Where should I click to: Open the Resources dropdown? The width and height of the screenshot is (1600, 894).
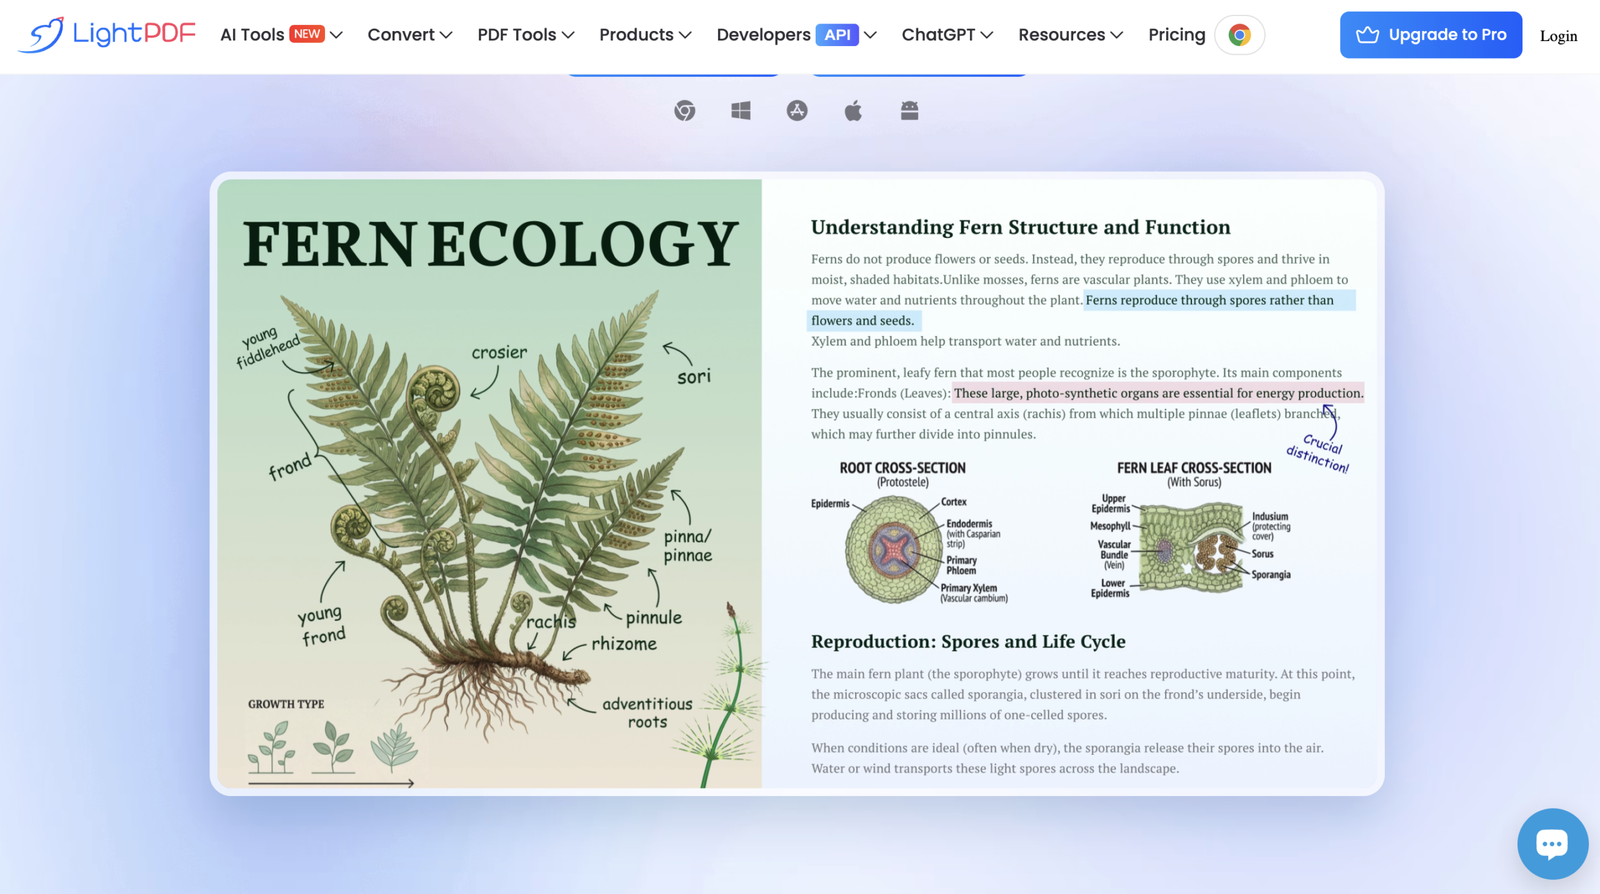click(x=1070, y=35)
